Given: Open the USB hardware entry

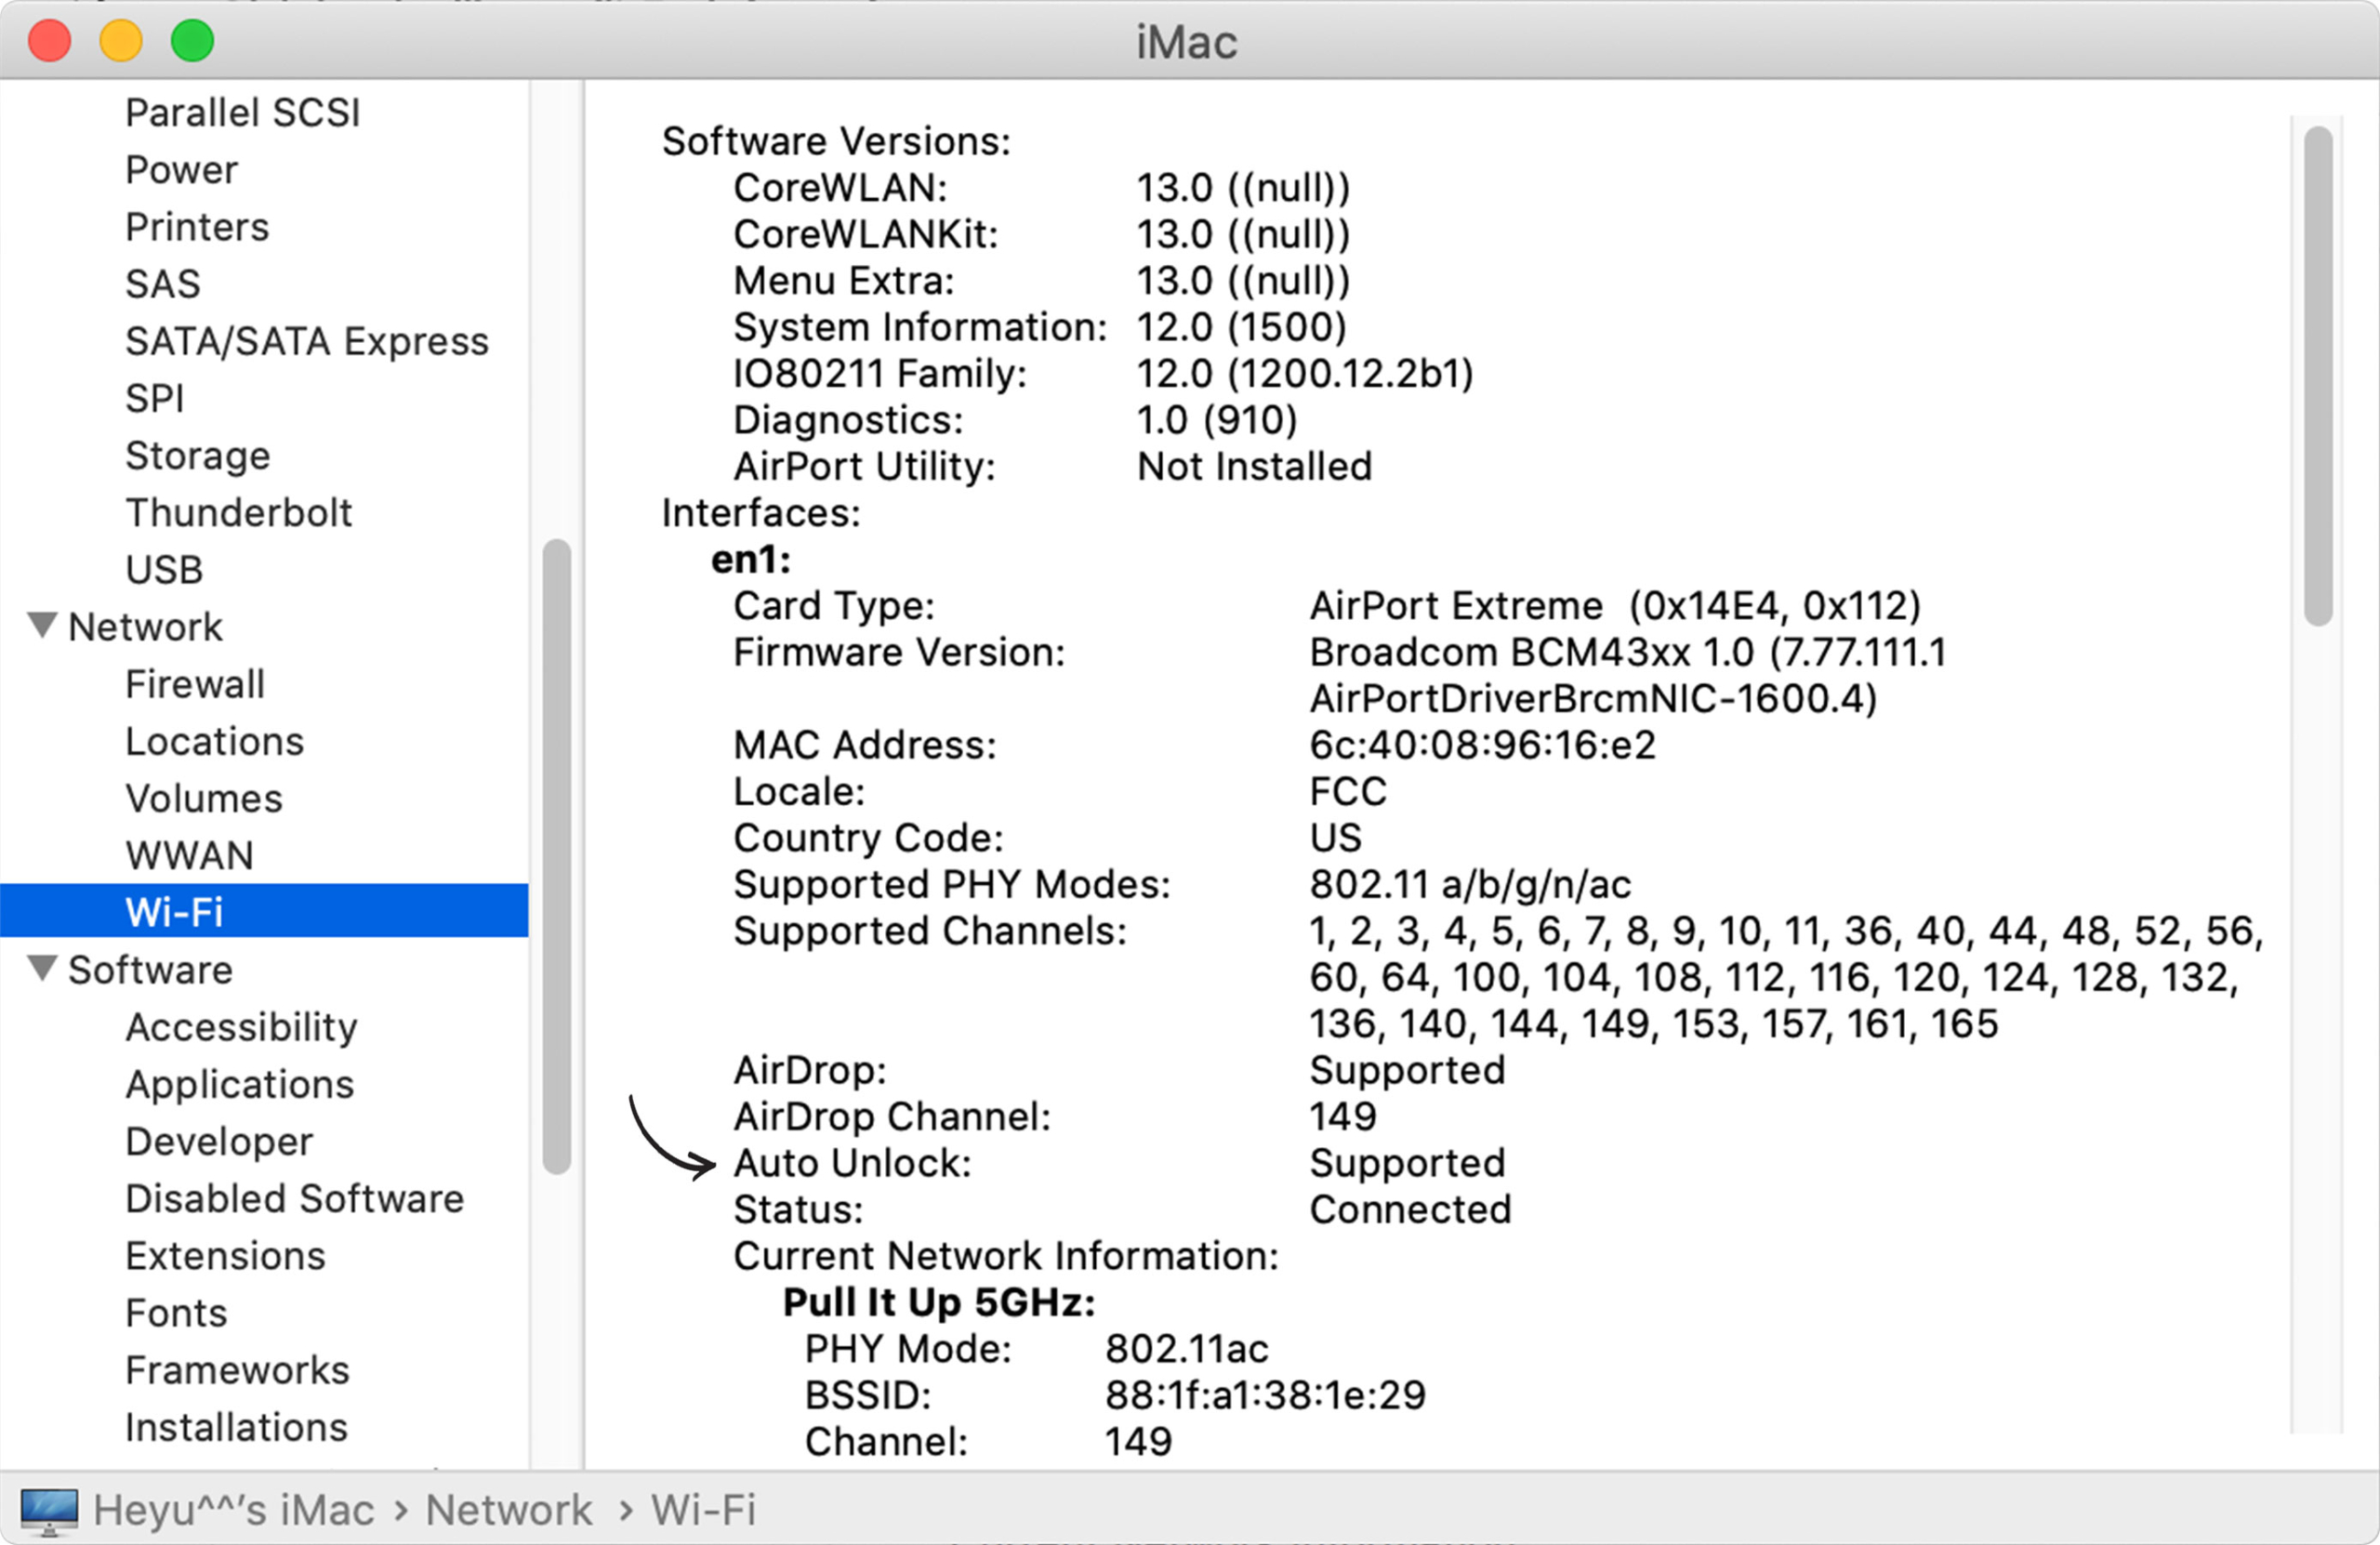Looking at the screenshot, I should 164,569.
